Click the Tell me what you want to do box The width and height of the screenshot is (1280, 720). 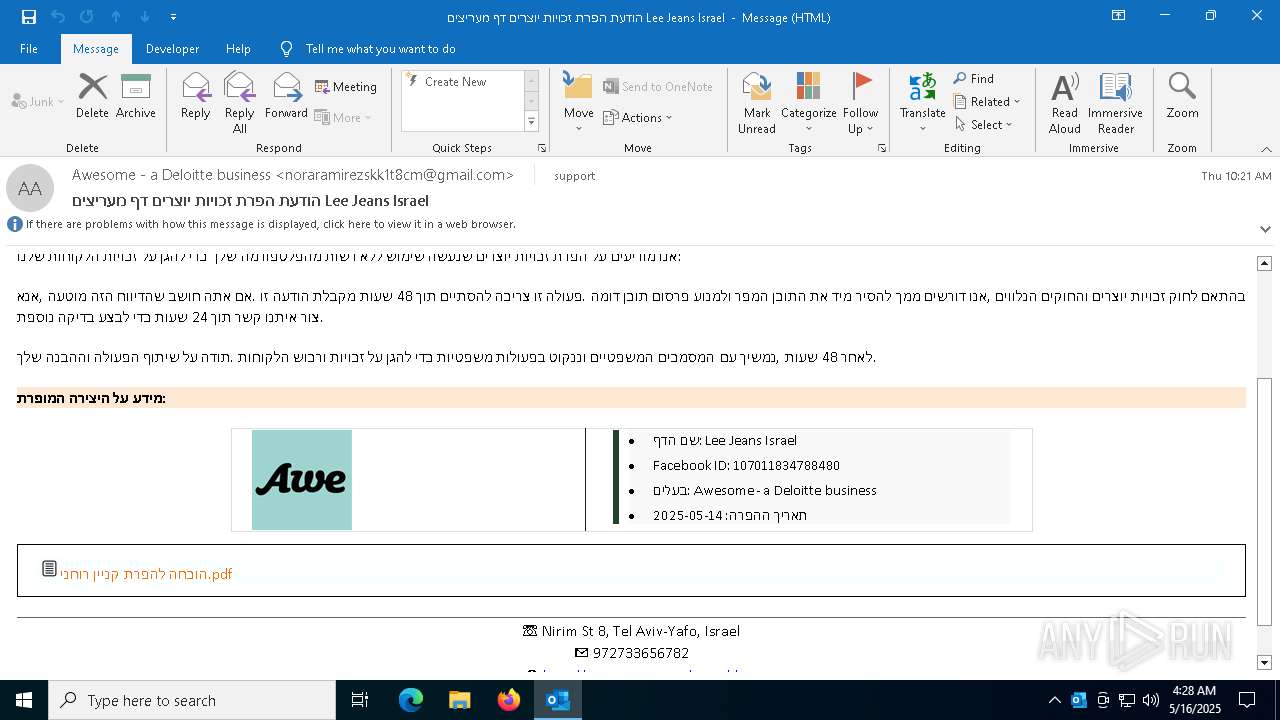[x=380, y=48]
